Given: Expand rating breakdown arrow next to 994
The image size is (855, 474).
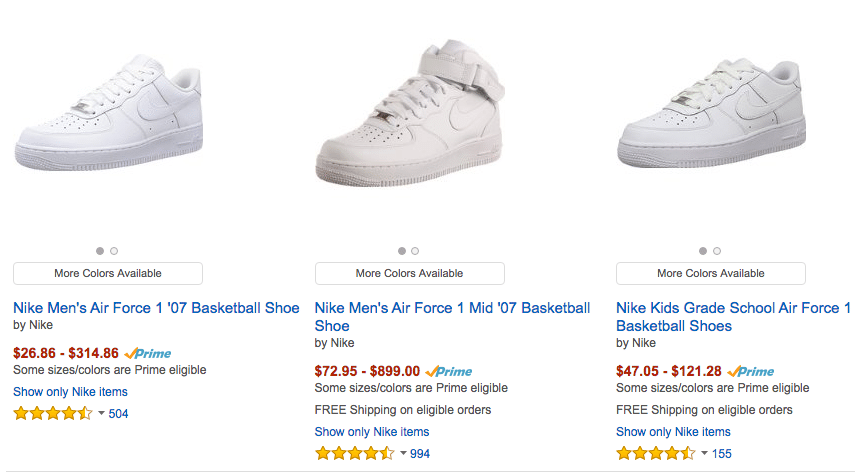Looking at the screenshot, I should coord(403,453).
